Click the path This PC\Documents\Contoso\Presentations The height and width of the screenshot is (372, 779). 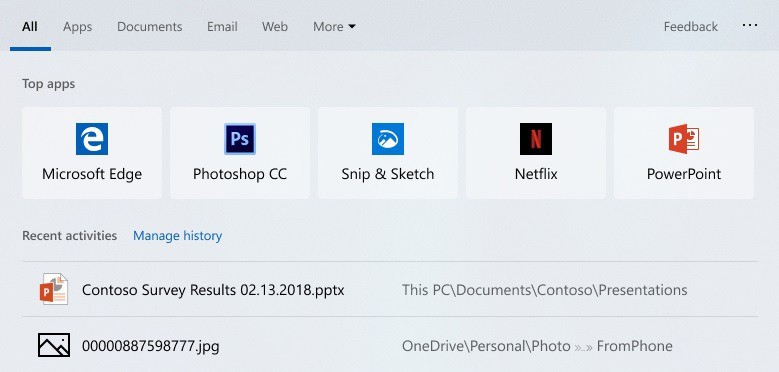[x=545, y=290]
